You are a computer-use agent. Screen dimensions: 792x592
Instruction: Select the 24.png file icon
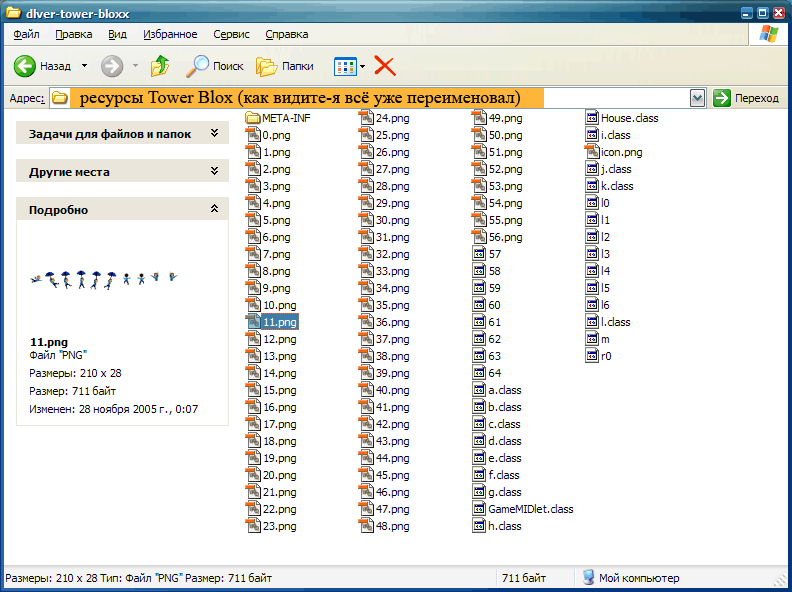[366, 118]
